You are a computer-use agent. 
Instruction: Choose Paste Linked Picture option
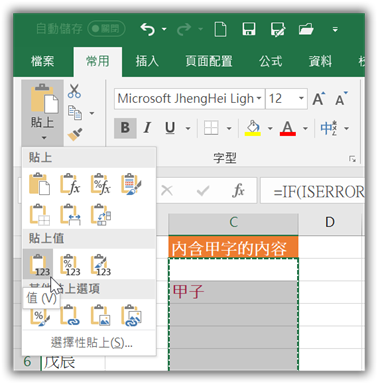tap(131, 315)
